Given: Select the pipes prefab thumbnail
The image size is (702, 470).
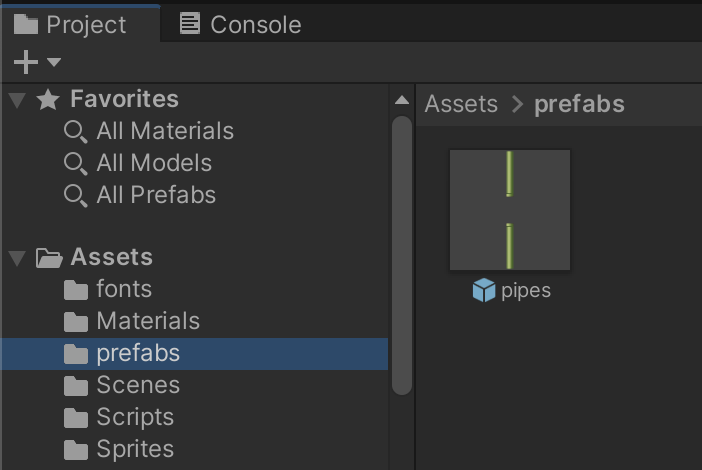Looking at the screenshot, I should click(x=510, y=210).
